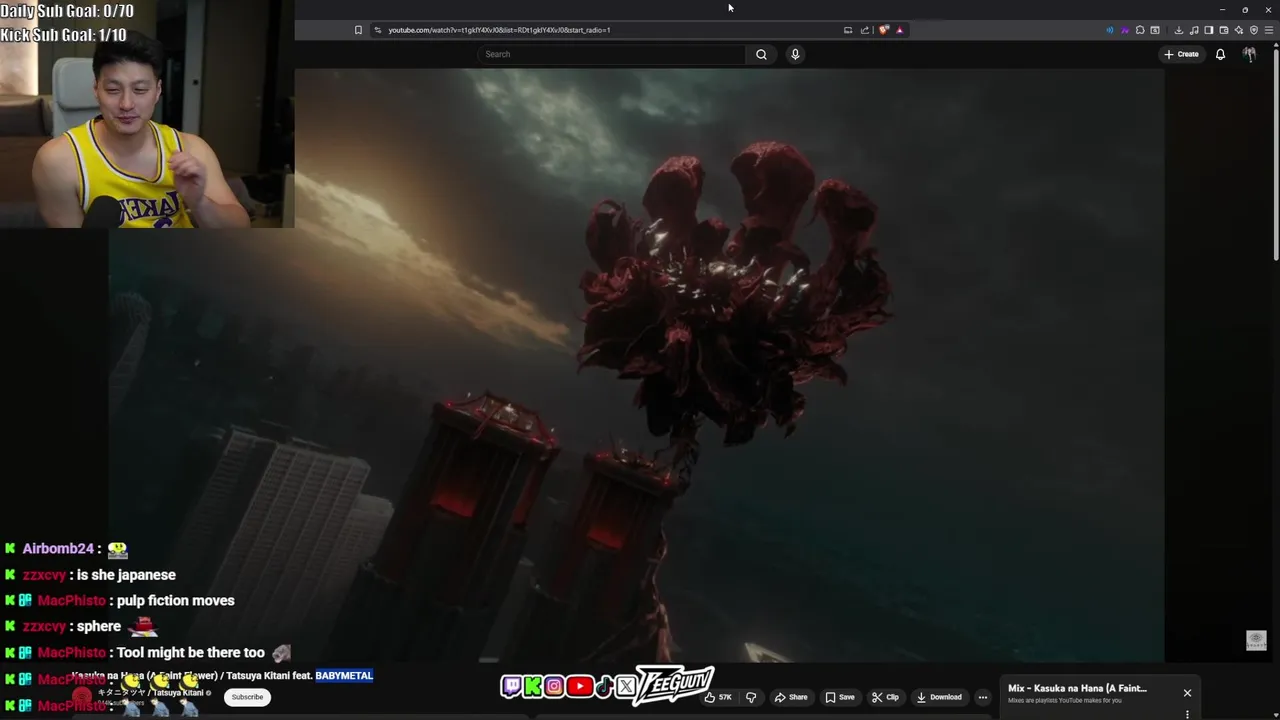Open Brave Wallet icon
Image resolution: width=1280 pixels, height=720 pixels.
tap(1224, 30)
